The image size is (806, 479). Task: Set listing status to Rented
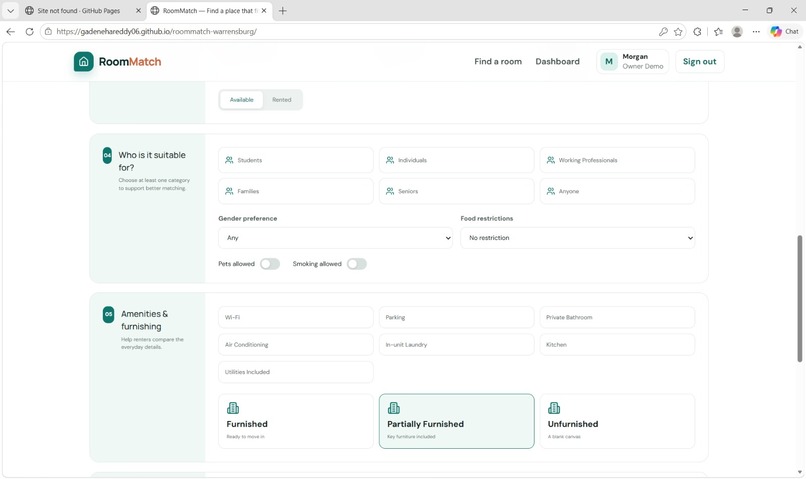(282, 100)
